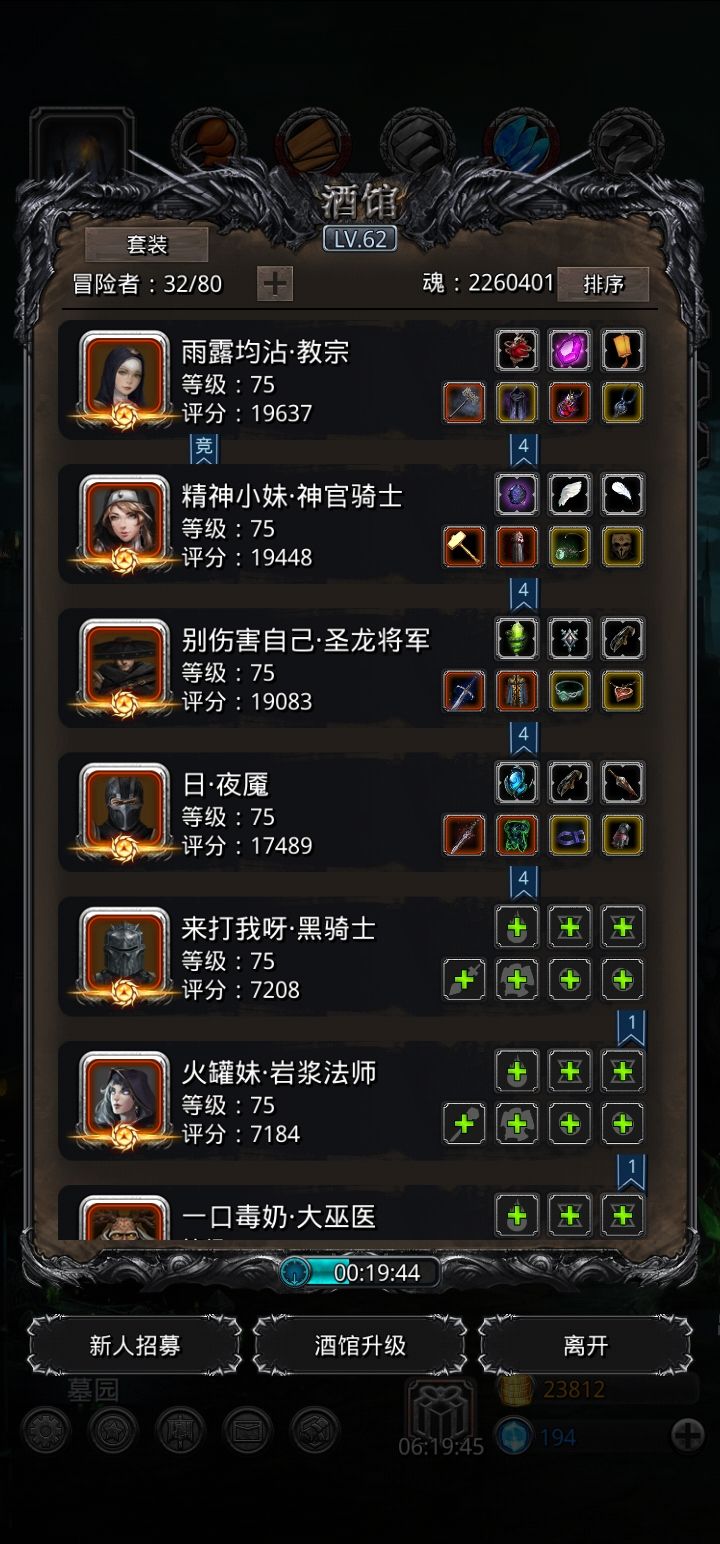Screen dimensions: 720x1544
Task: Click the 排序 sort button
Action: click(603, 284)
